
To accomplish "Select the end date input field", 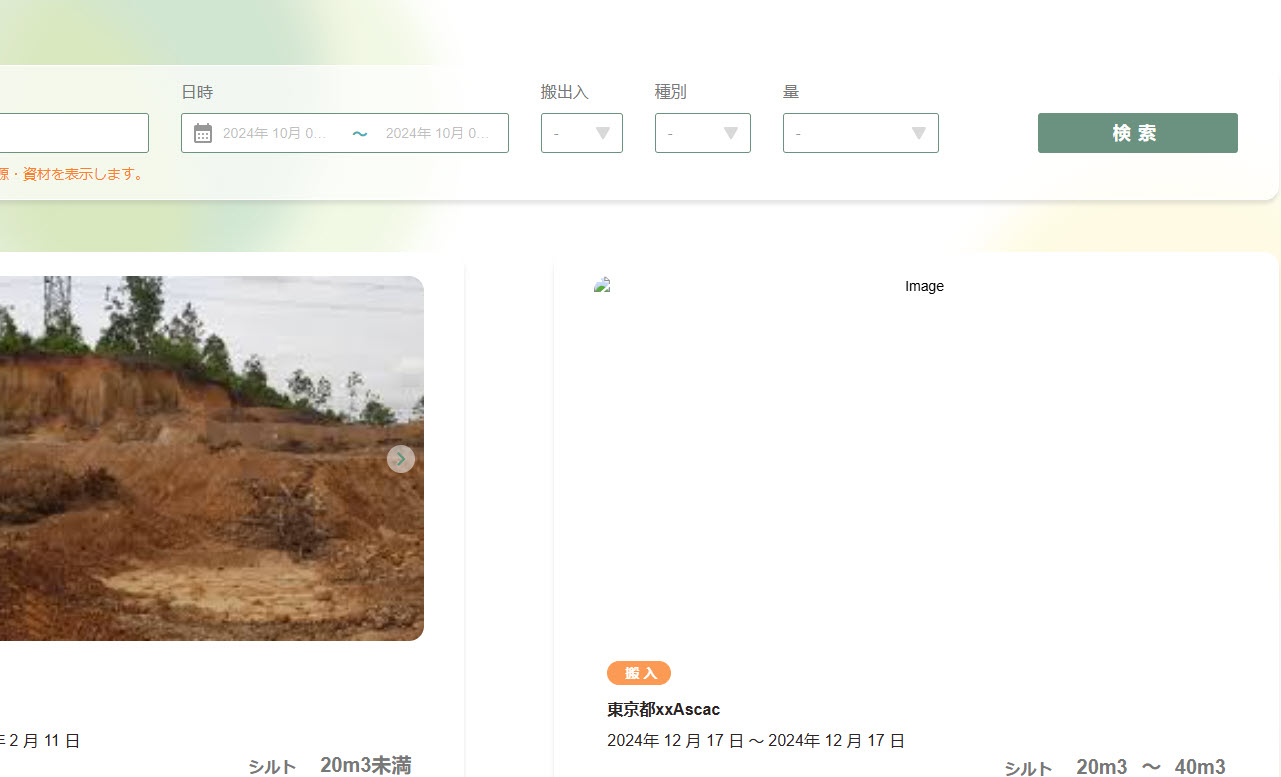I will [438, 133].
